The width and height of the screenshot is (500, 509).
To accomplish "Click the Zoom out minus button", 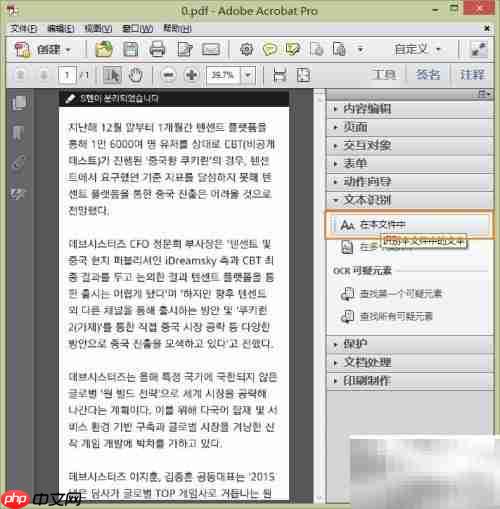I will coord(169,75).
